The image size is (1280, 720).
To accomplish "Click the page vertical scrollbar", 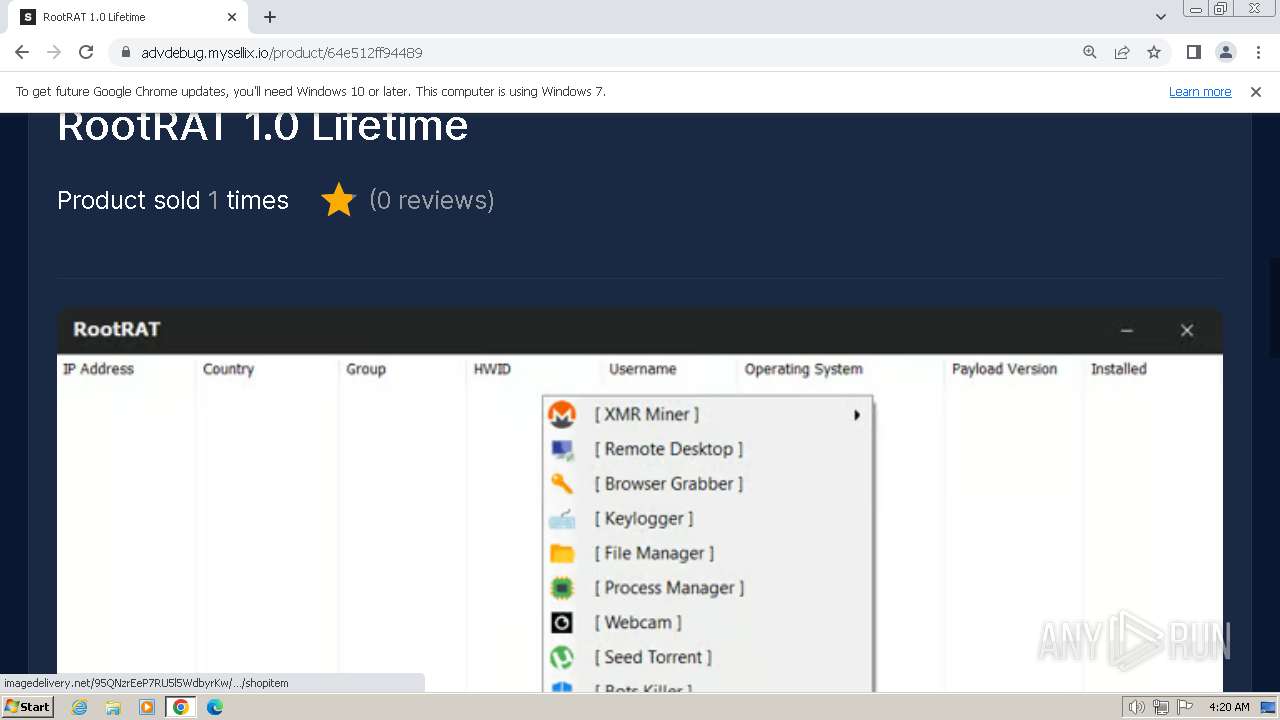I will [1274, 307].
